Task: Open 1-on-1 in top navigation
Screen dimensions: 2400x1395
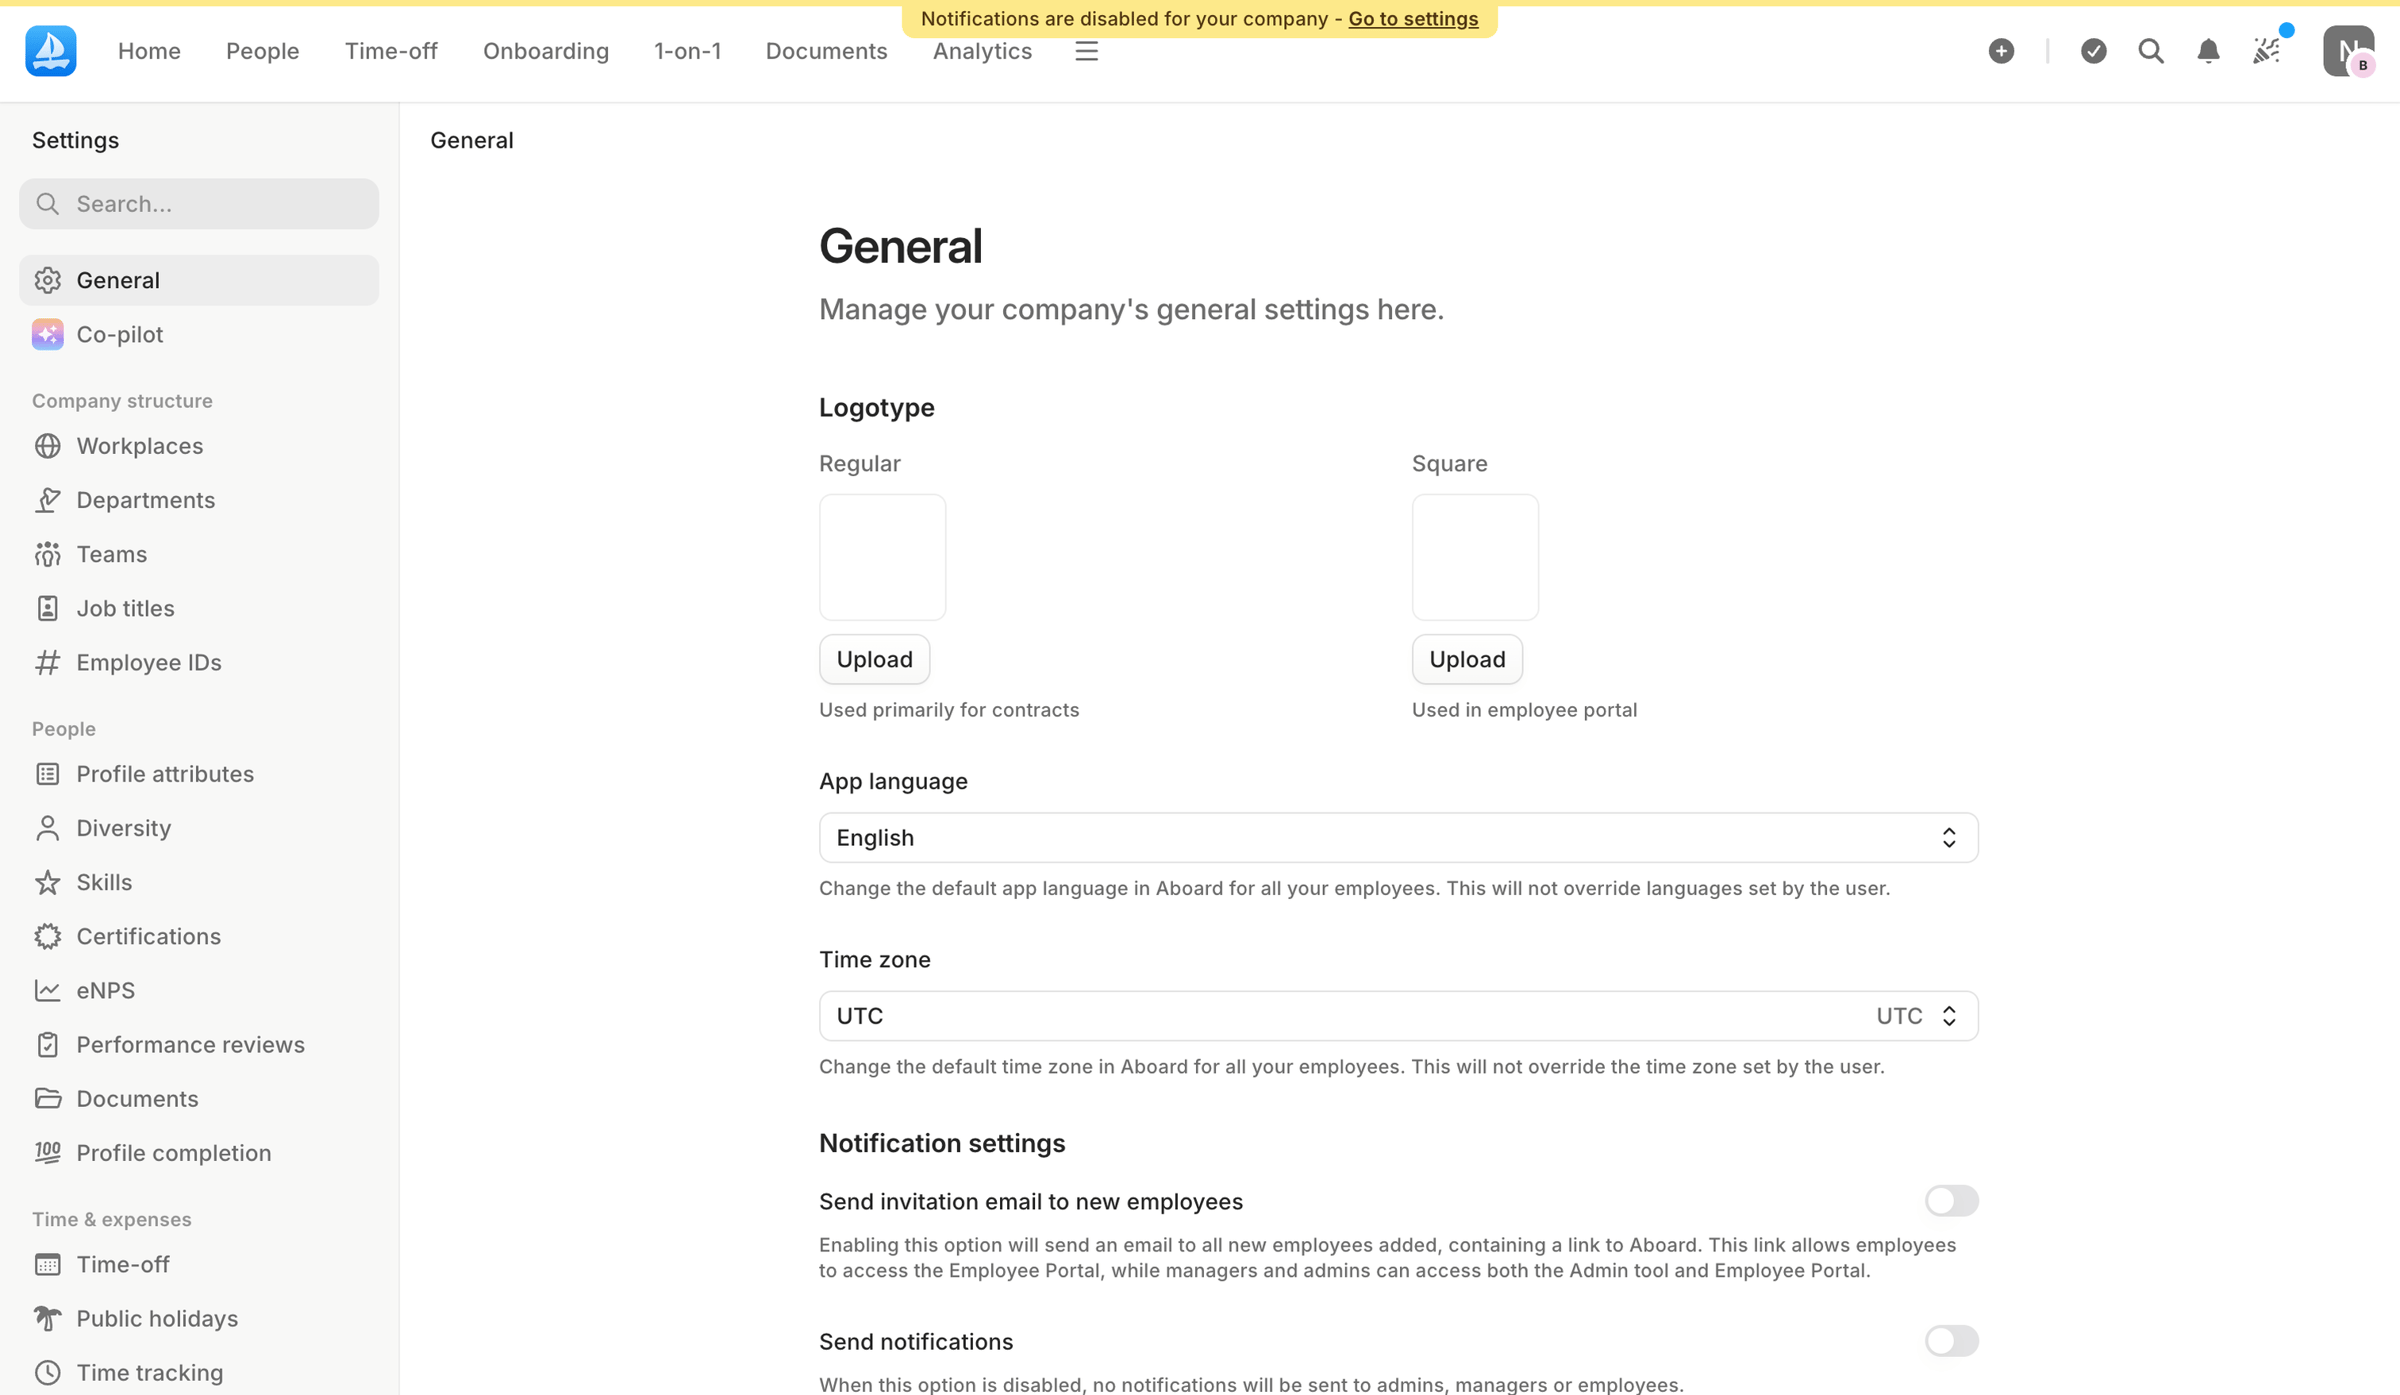Action: [x=687, y=51]
